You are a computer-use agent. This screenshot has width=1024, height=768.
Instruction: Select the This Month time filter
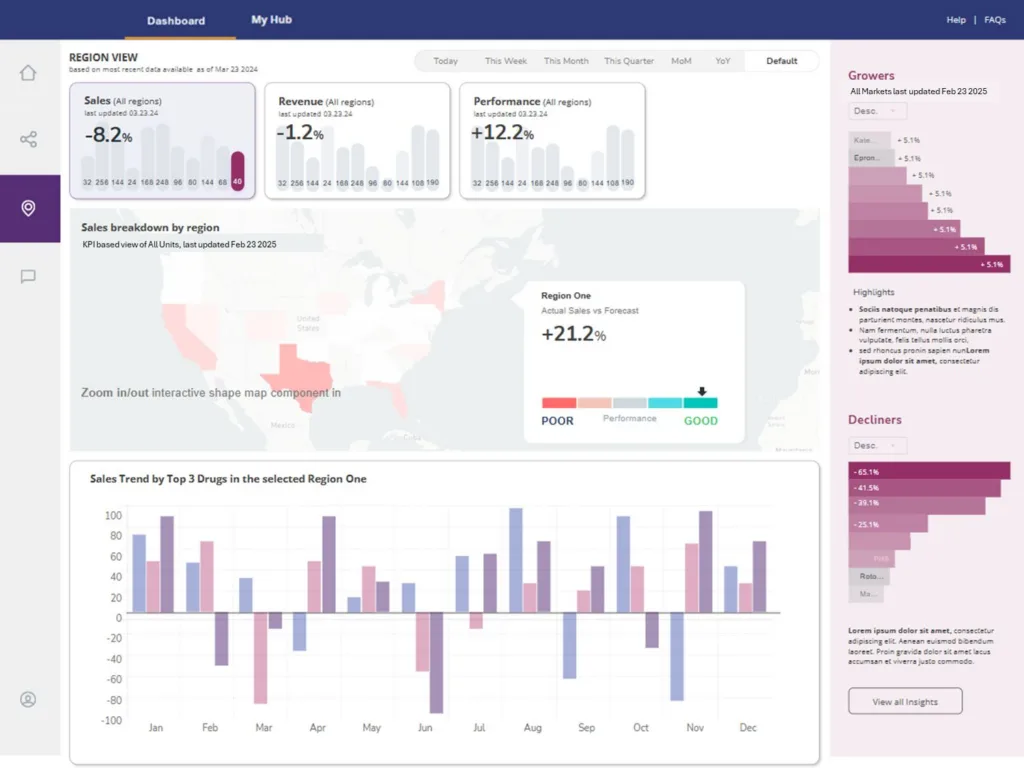(566, 61)
